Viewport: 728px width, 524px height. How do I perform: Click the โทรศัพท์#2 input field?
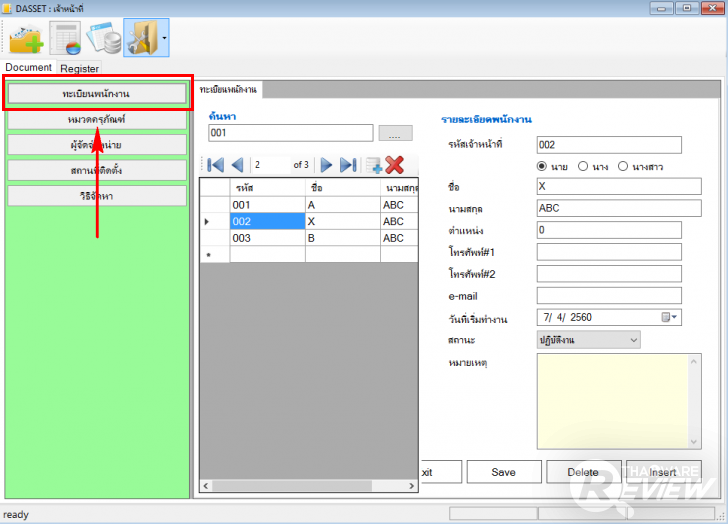pos(609,273)
